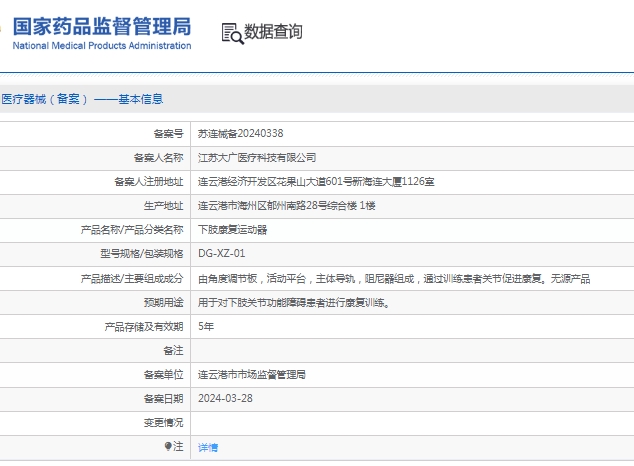Click the bulb icon next to 注
The image size is (634, 466).
168,446
